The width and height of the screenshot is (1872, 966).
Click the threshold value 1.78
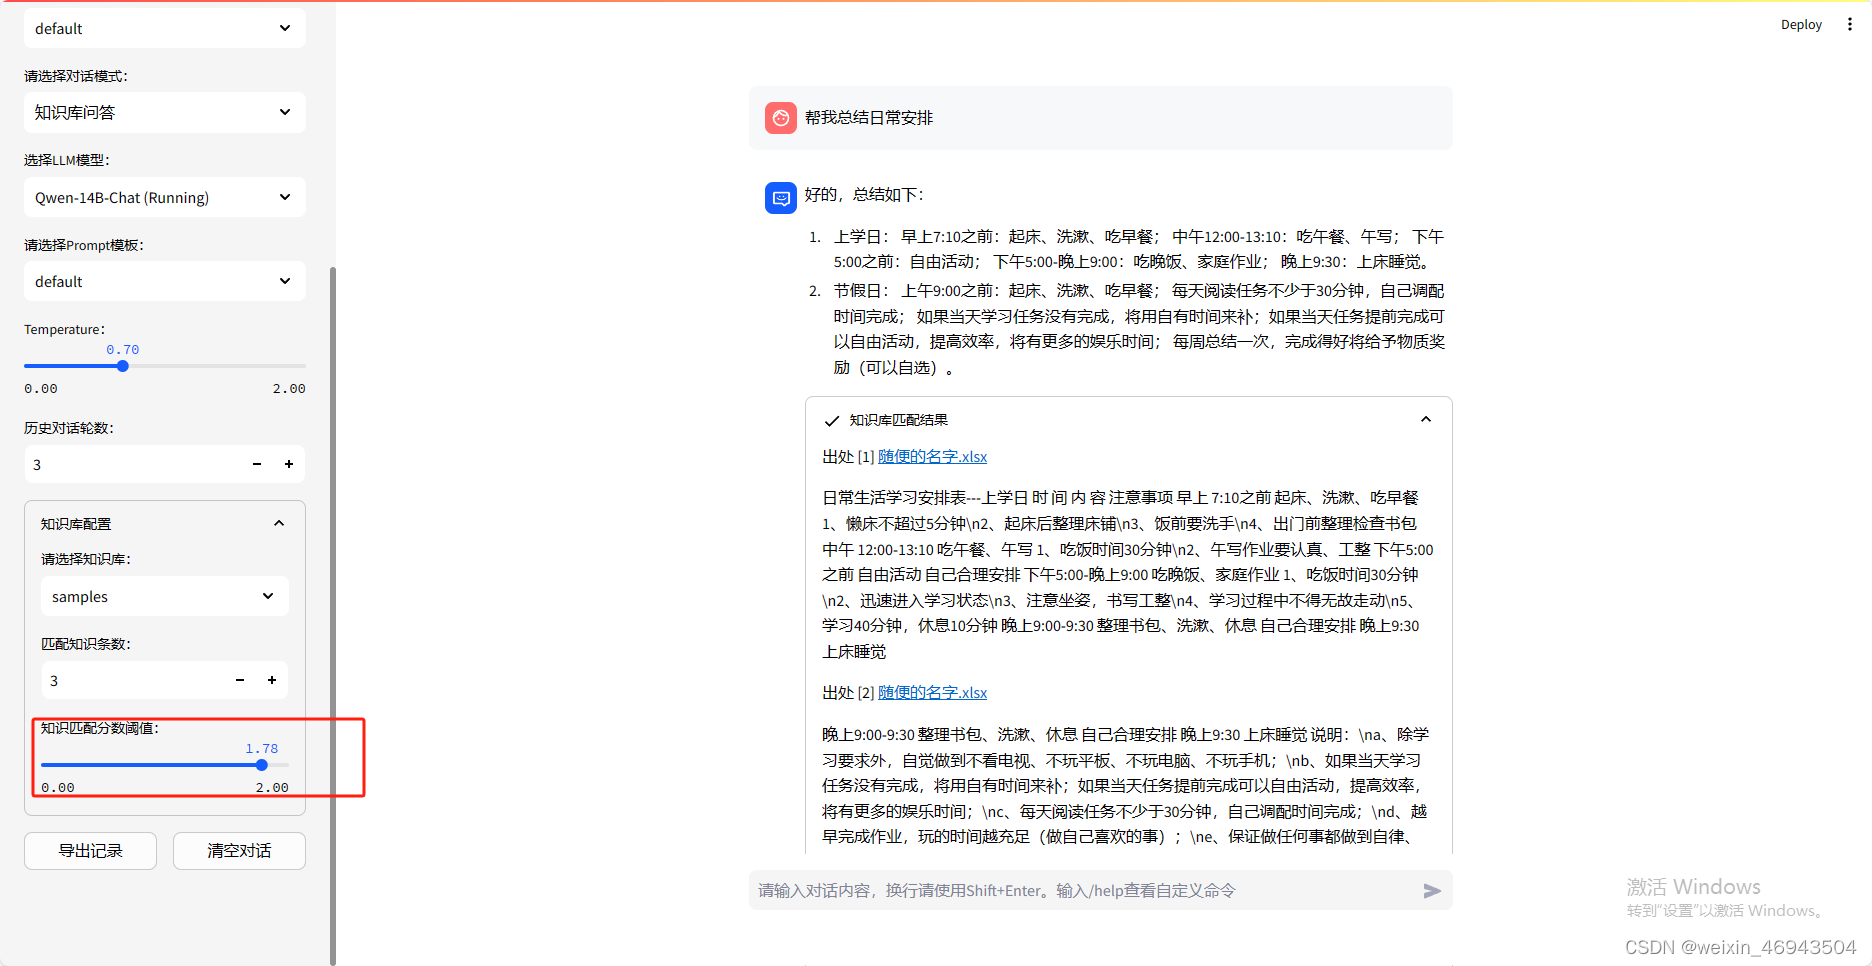click(x=262, y=749)
